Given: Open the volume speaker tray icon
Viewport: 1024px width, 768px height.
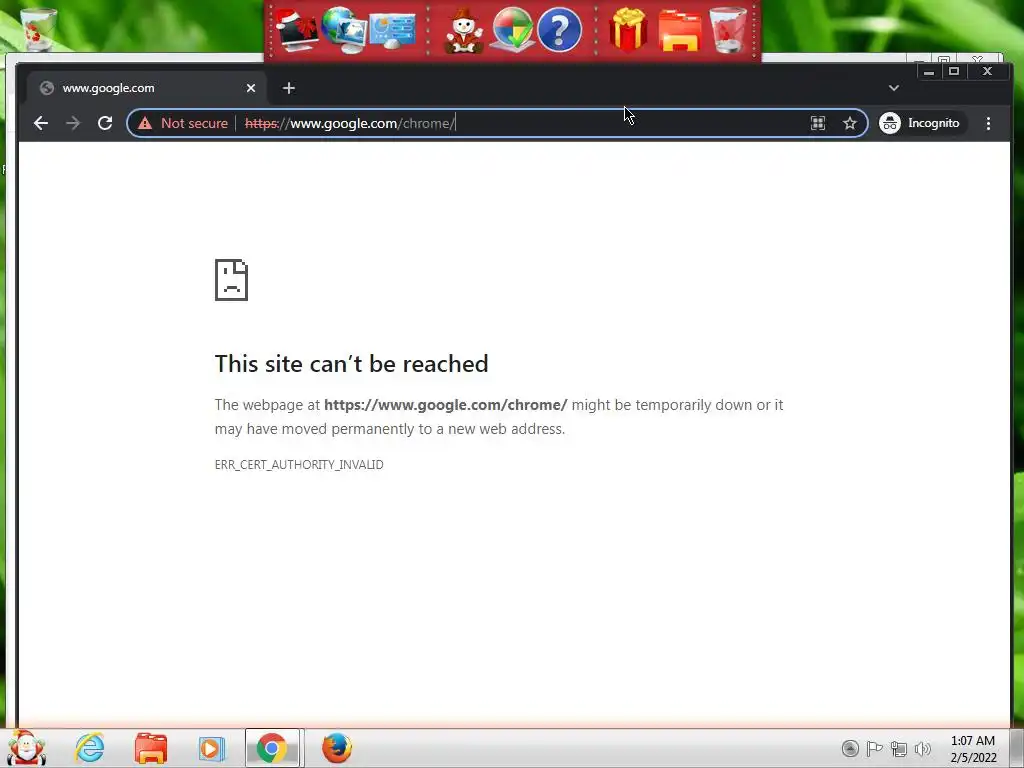Looking at the screenshot, I should [923, 748].
